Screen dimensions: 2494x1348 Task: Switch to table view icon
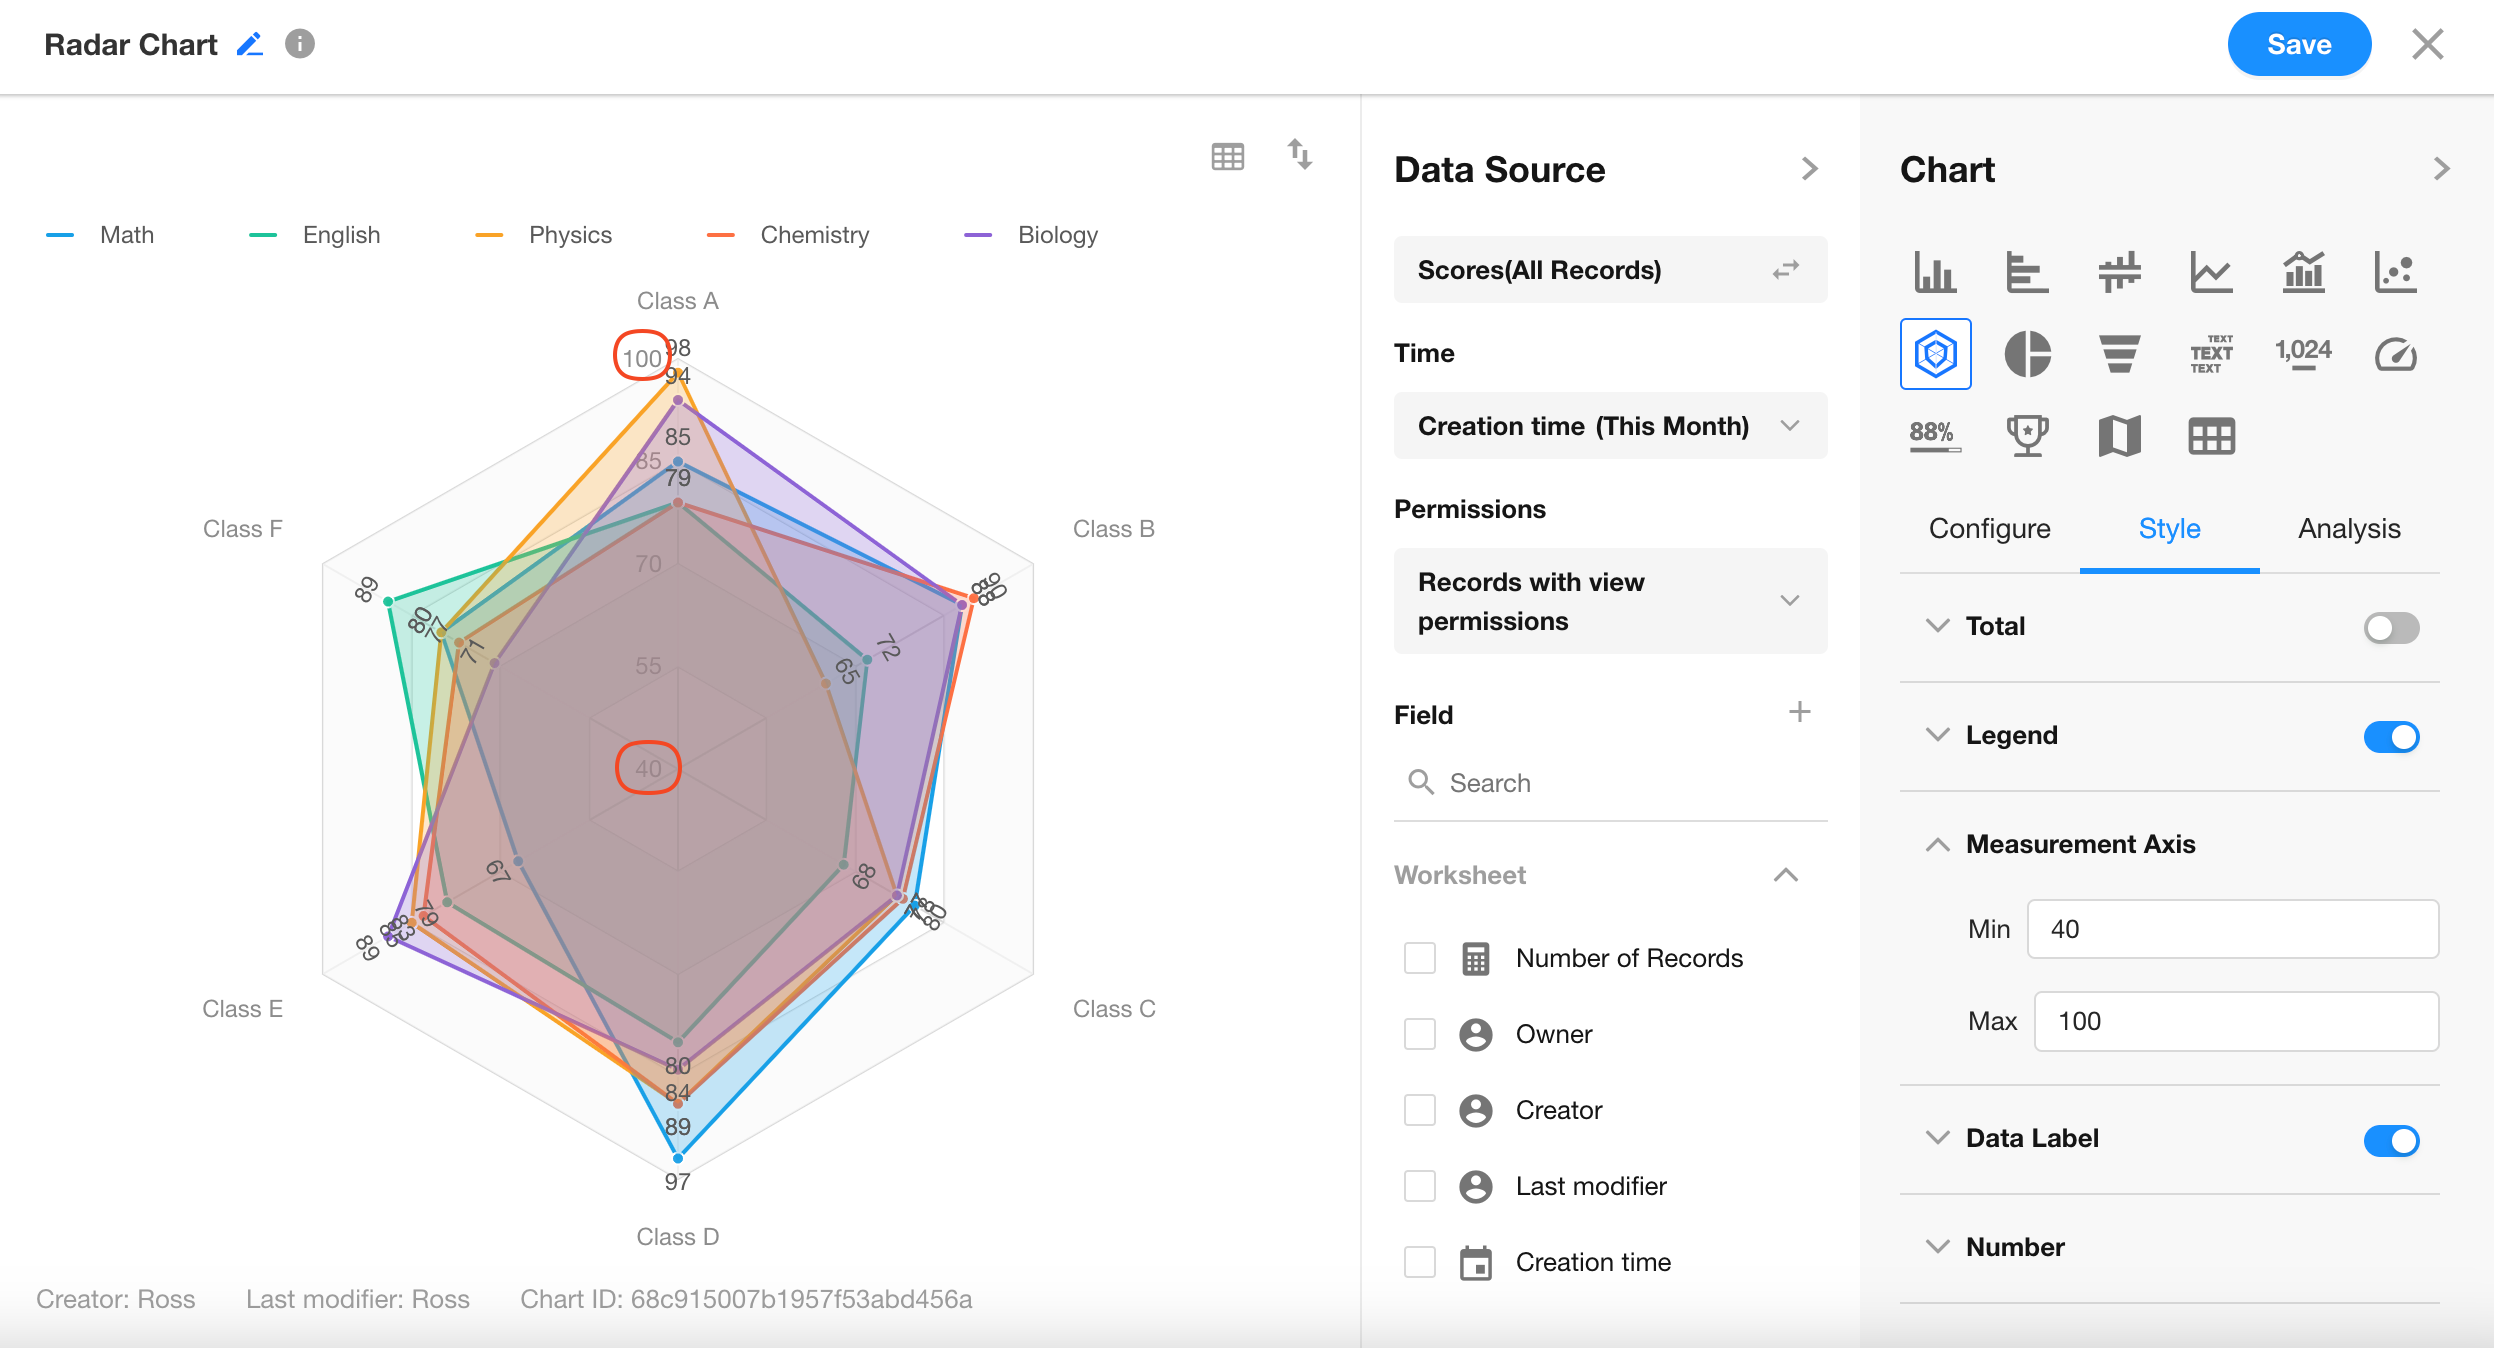tap(1227, 156)
